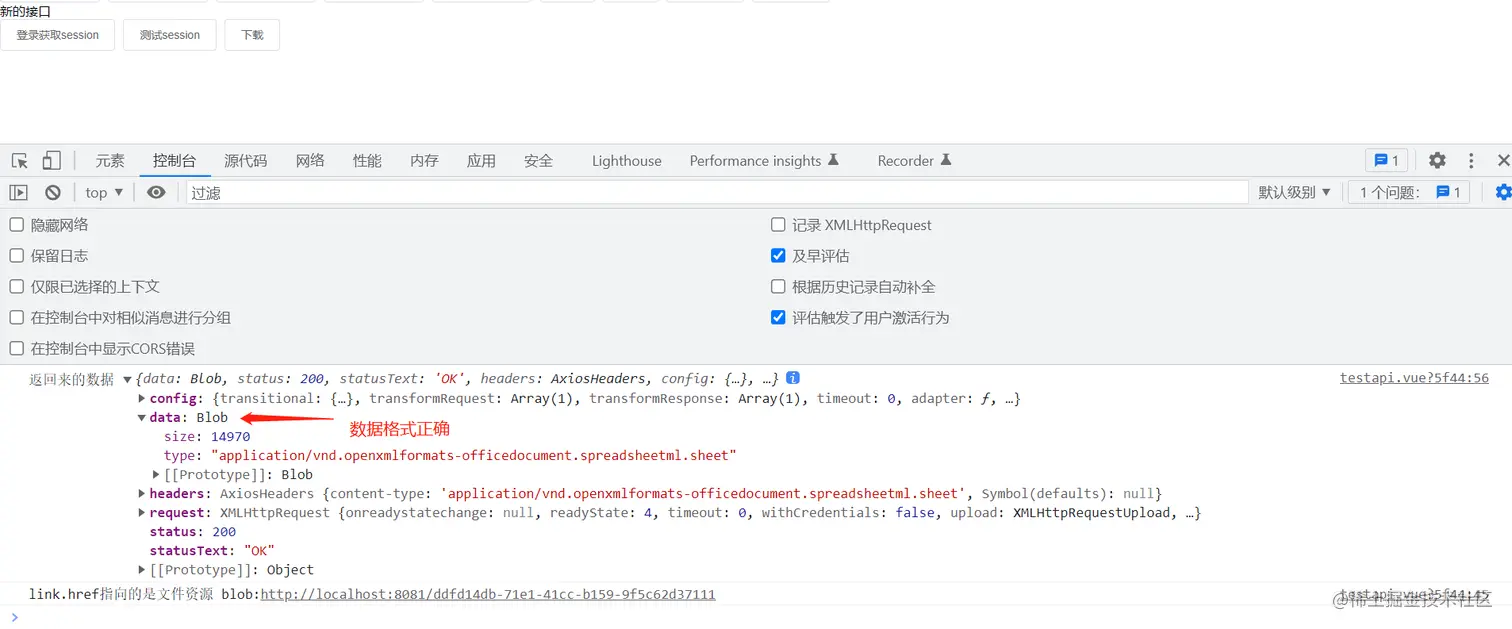
Task: Open the 源代码 tab
Action: point(245,161)
